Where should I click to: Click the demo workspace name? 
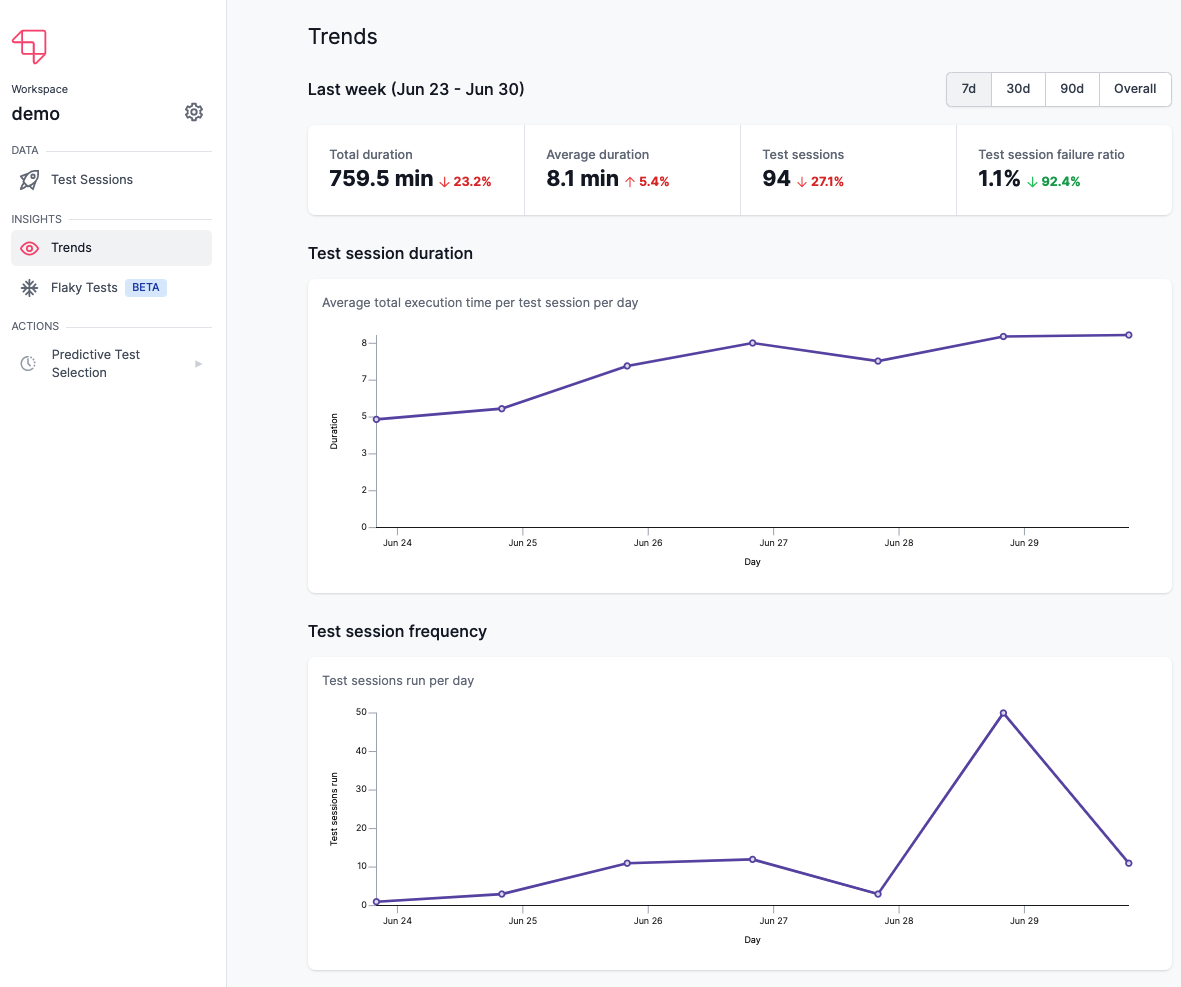click(x=36, y=114)
